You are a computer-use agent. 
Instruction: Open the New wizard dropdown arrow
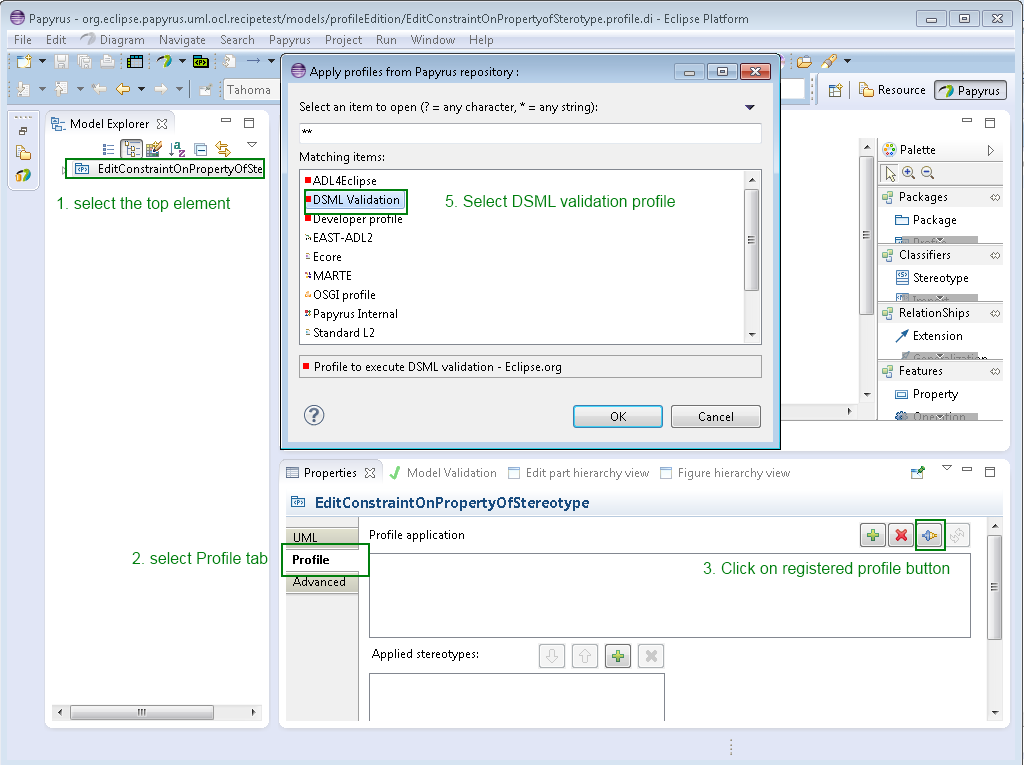(x=42, y=61)
